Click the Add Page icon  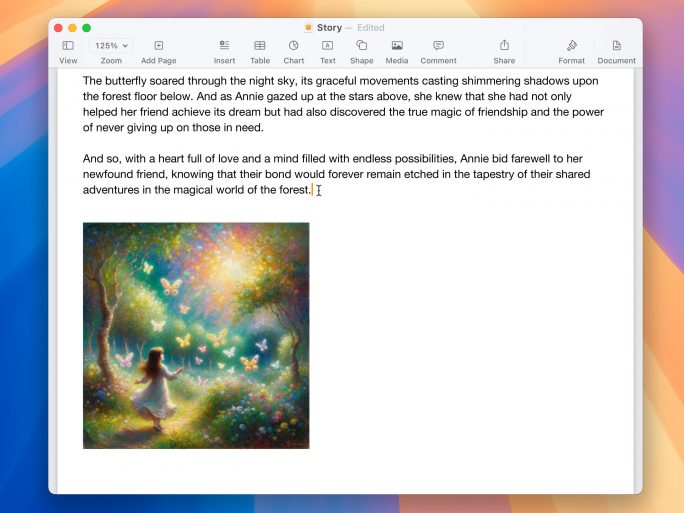click(159, 46)
